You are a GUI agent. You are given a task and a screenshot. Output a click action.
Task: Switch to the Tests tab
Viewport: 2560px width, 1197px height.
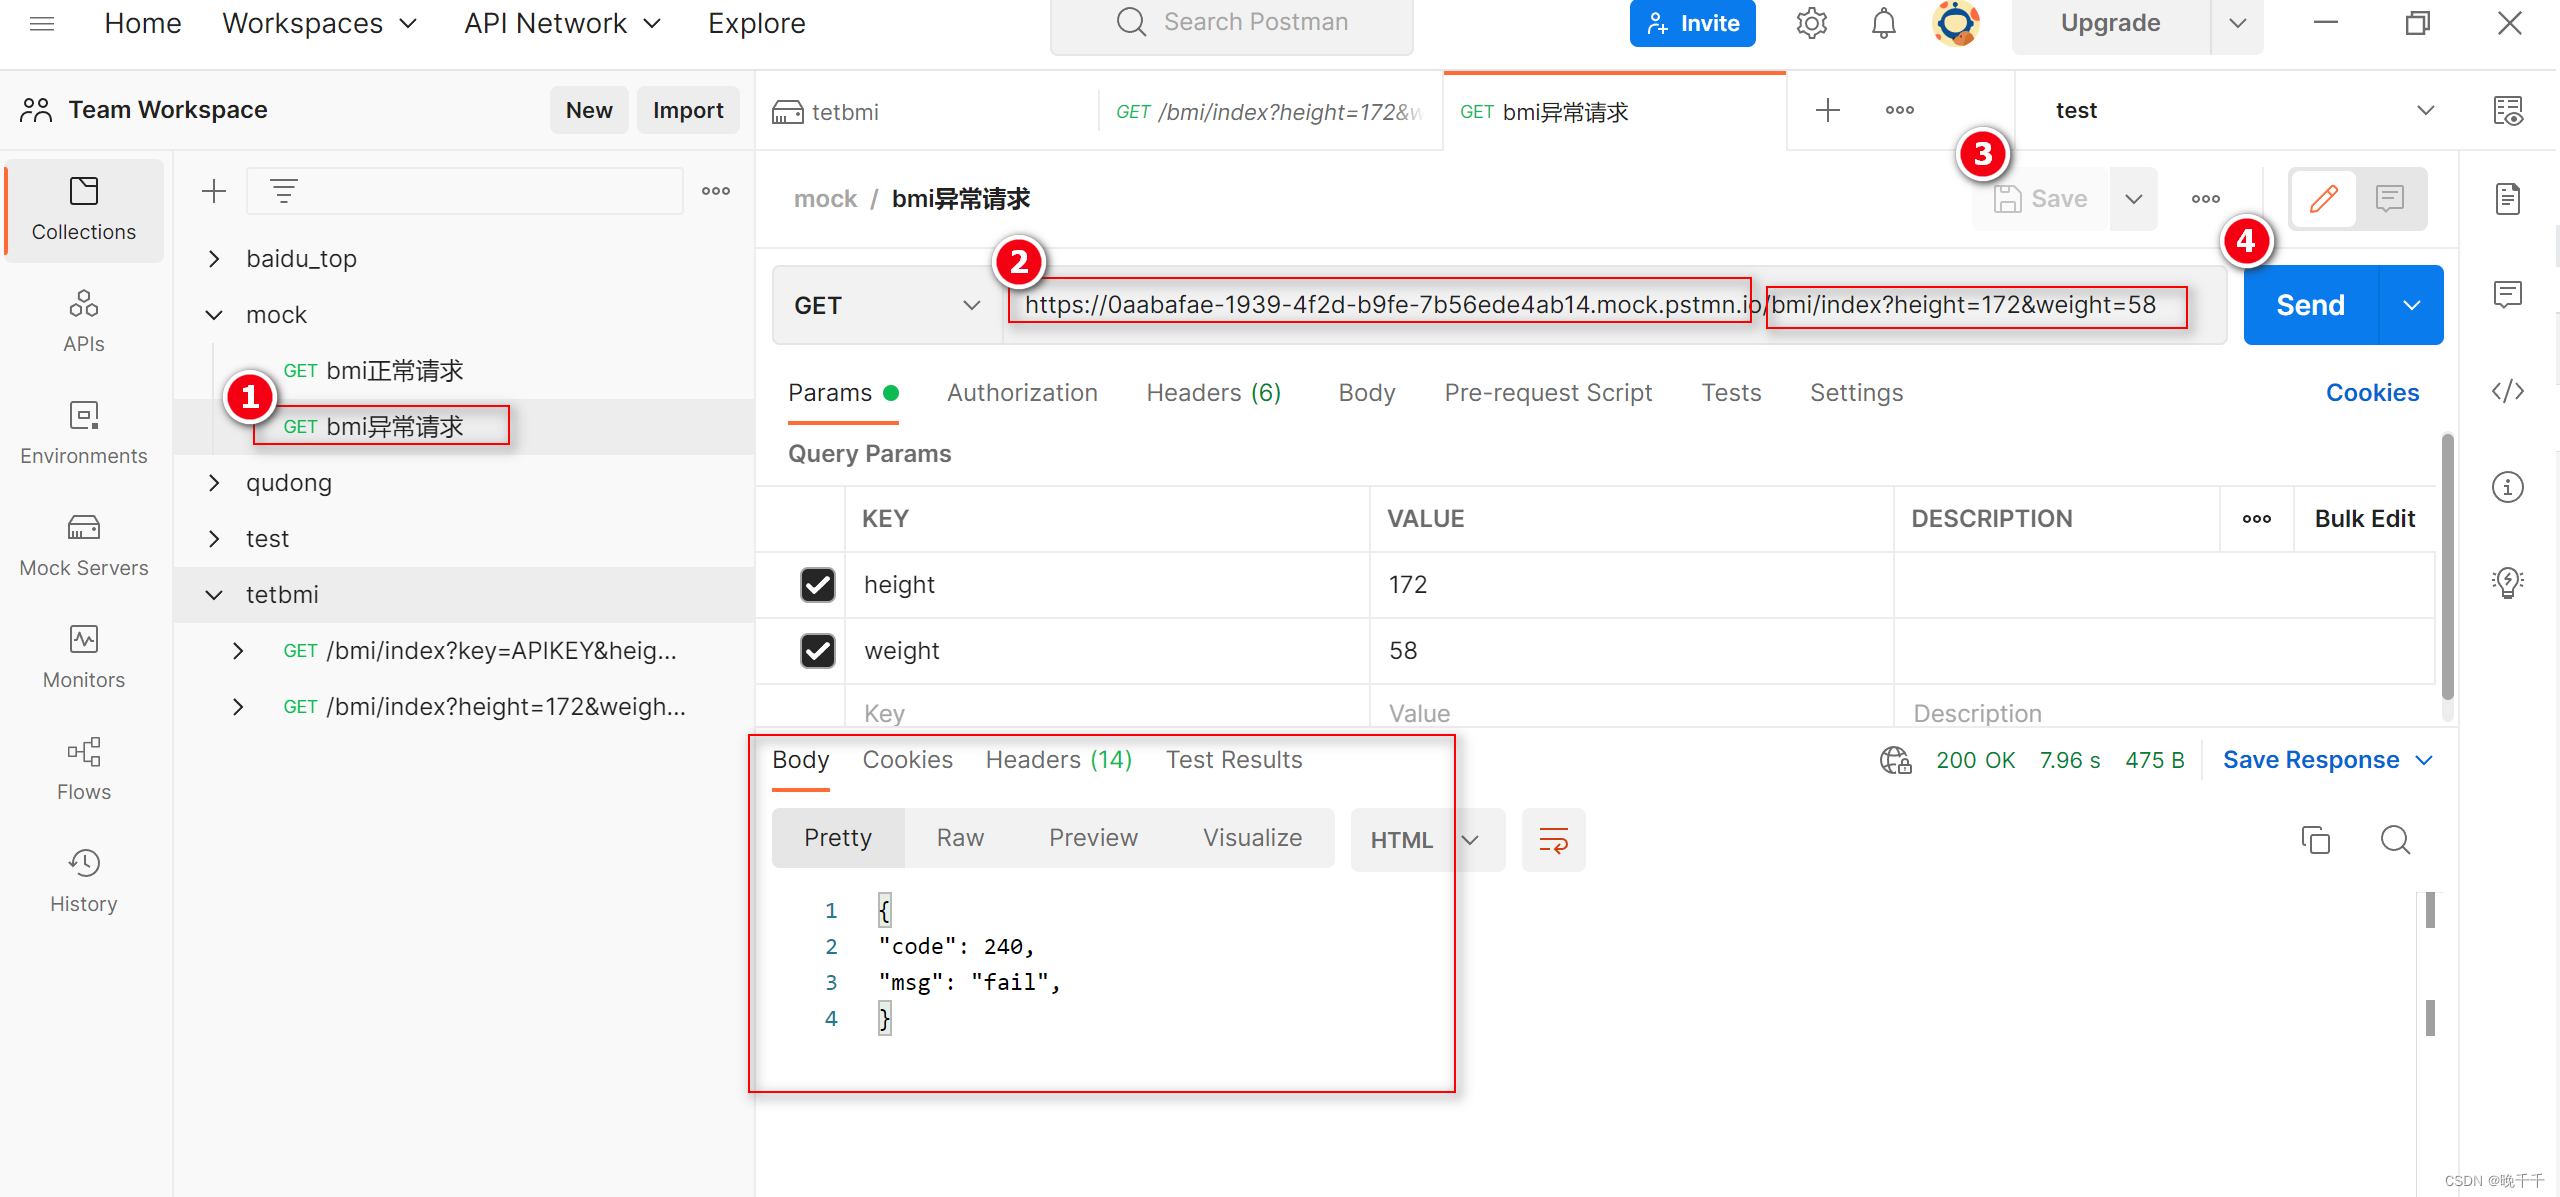(1731, 393)
